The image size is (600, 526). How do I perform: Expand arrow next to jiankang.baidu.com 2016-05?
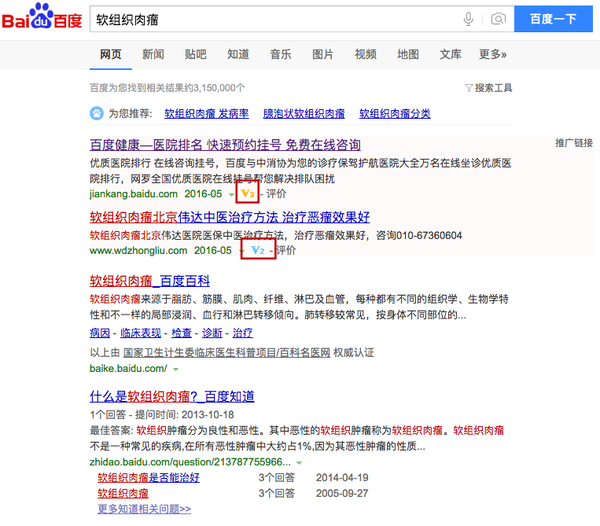(x=231, y=195)
